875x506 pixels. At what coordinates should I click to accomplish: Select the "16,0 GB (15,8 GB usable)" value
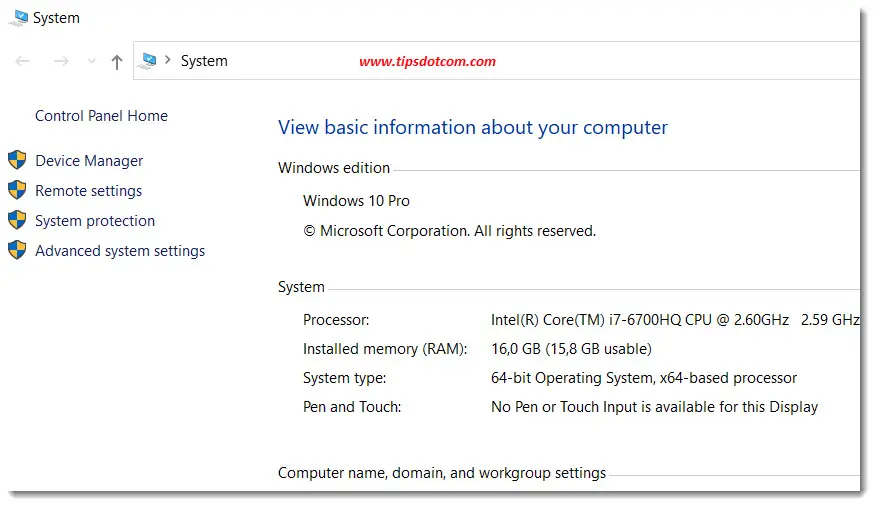(571, 349)
